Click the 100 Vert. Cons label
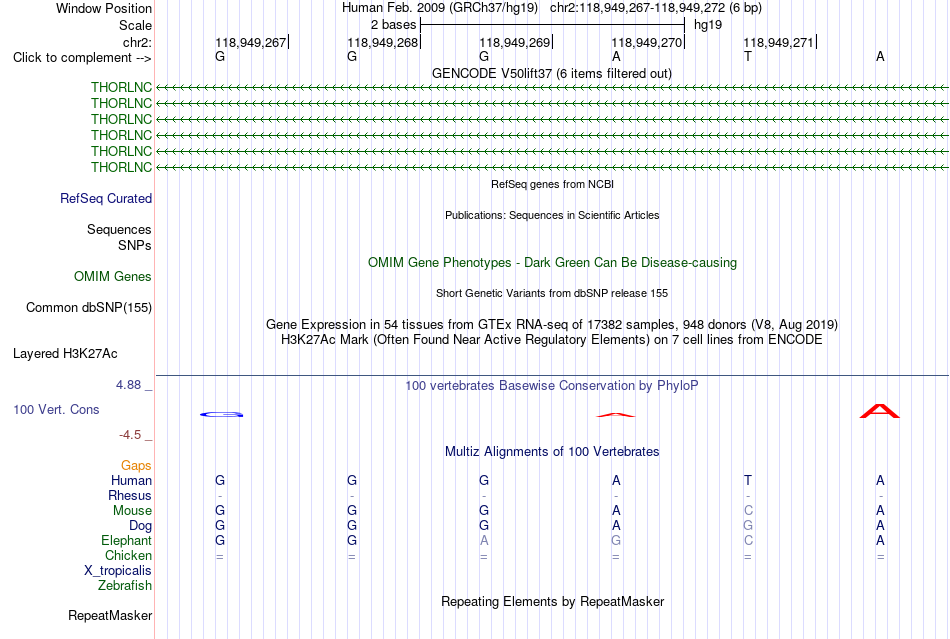Viewport: 950px width, 639px height. pos(56,409)
